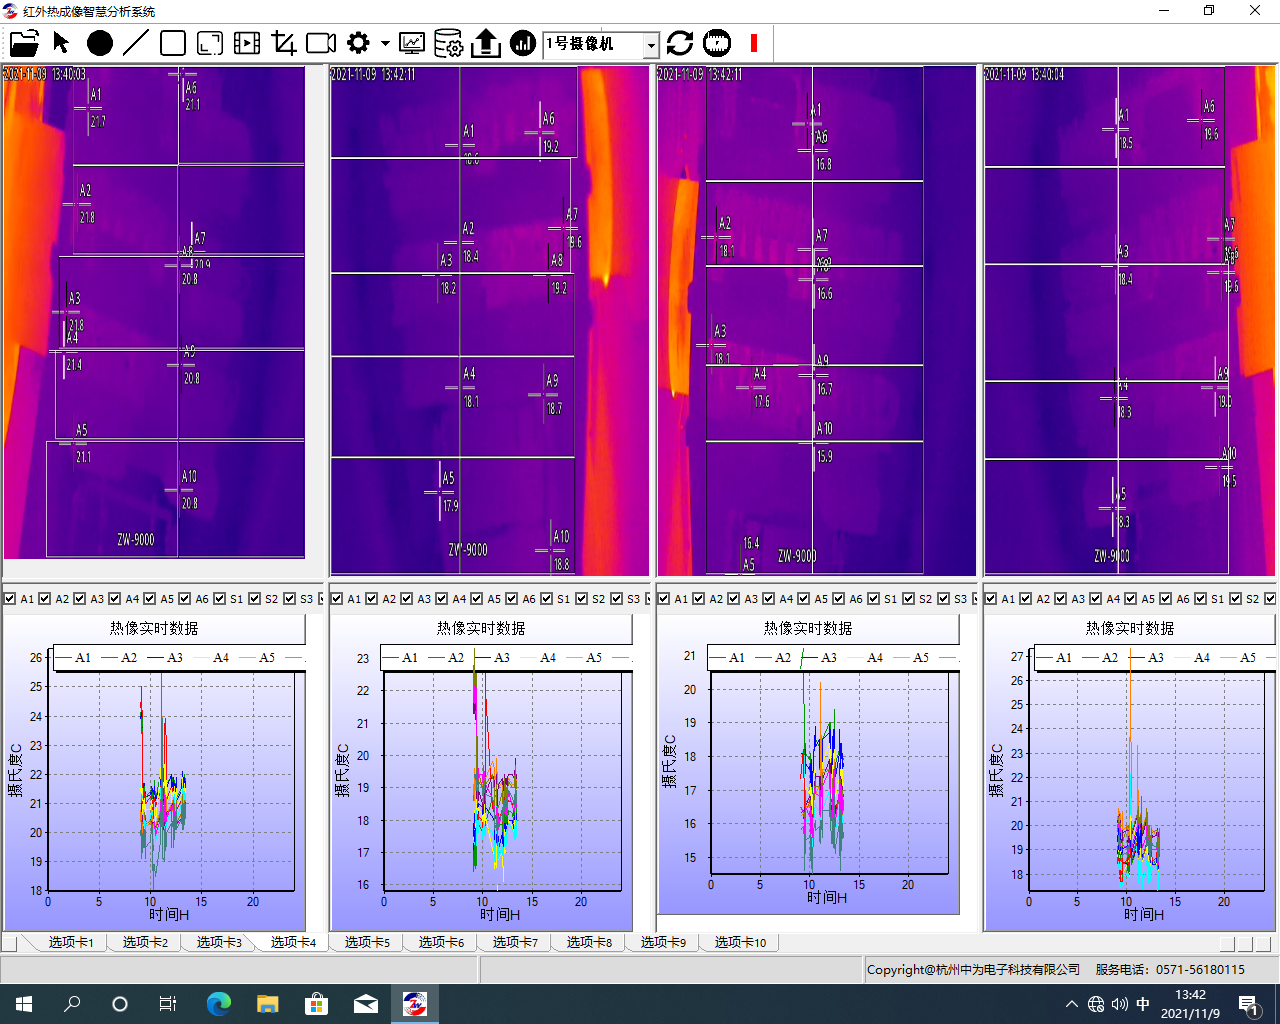This screenshot has width=1280, height=1024.
Task: Expand the dropdown arrow beside gear icon
Action: pos(385,44)
